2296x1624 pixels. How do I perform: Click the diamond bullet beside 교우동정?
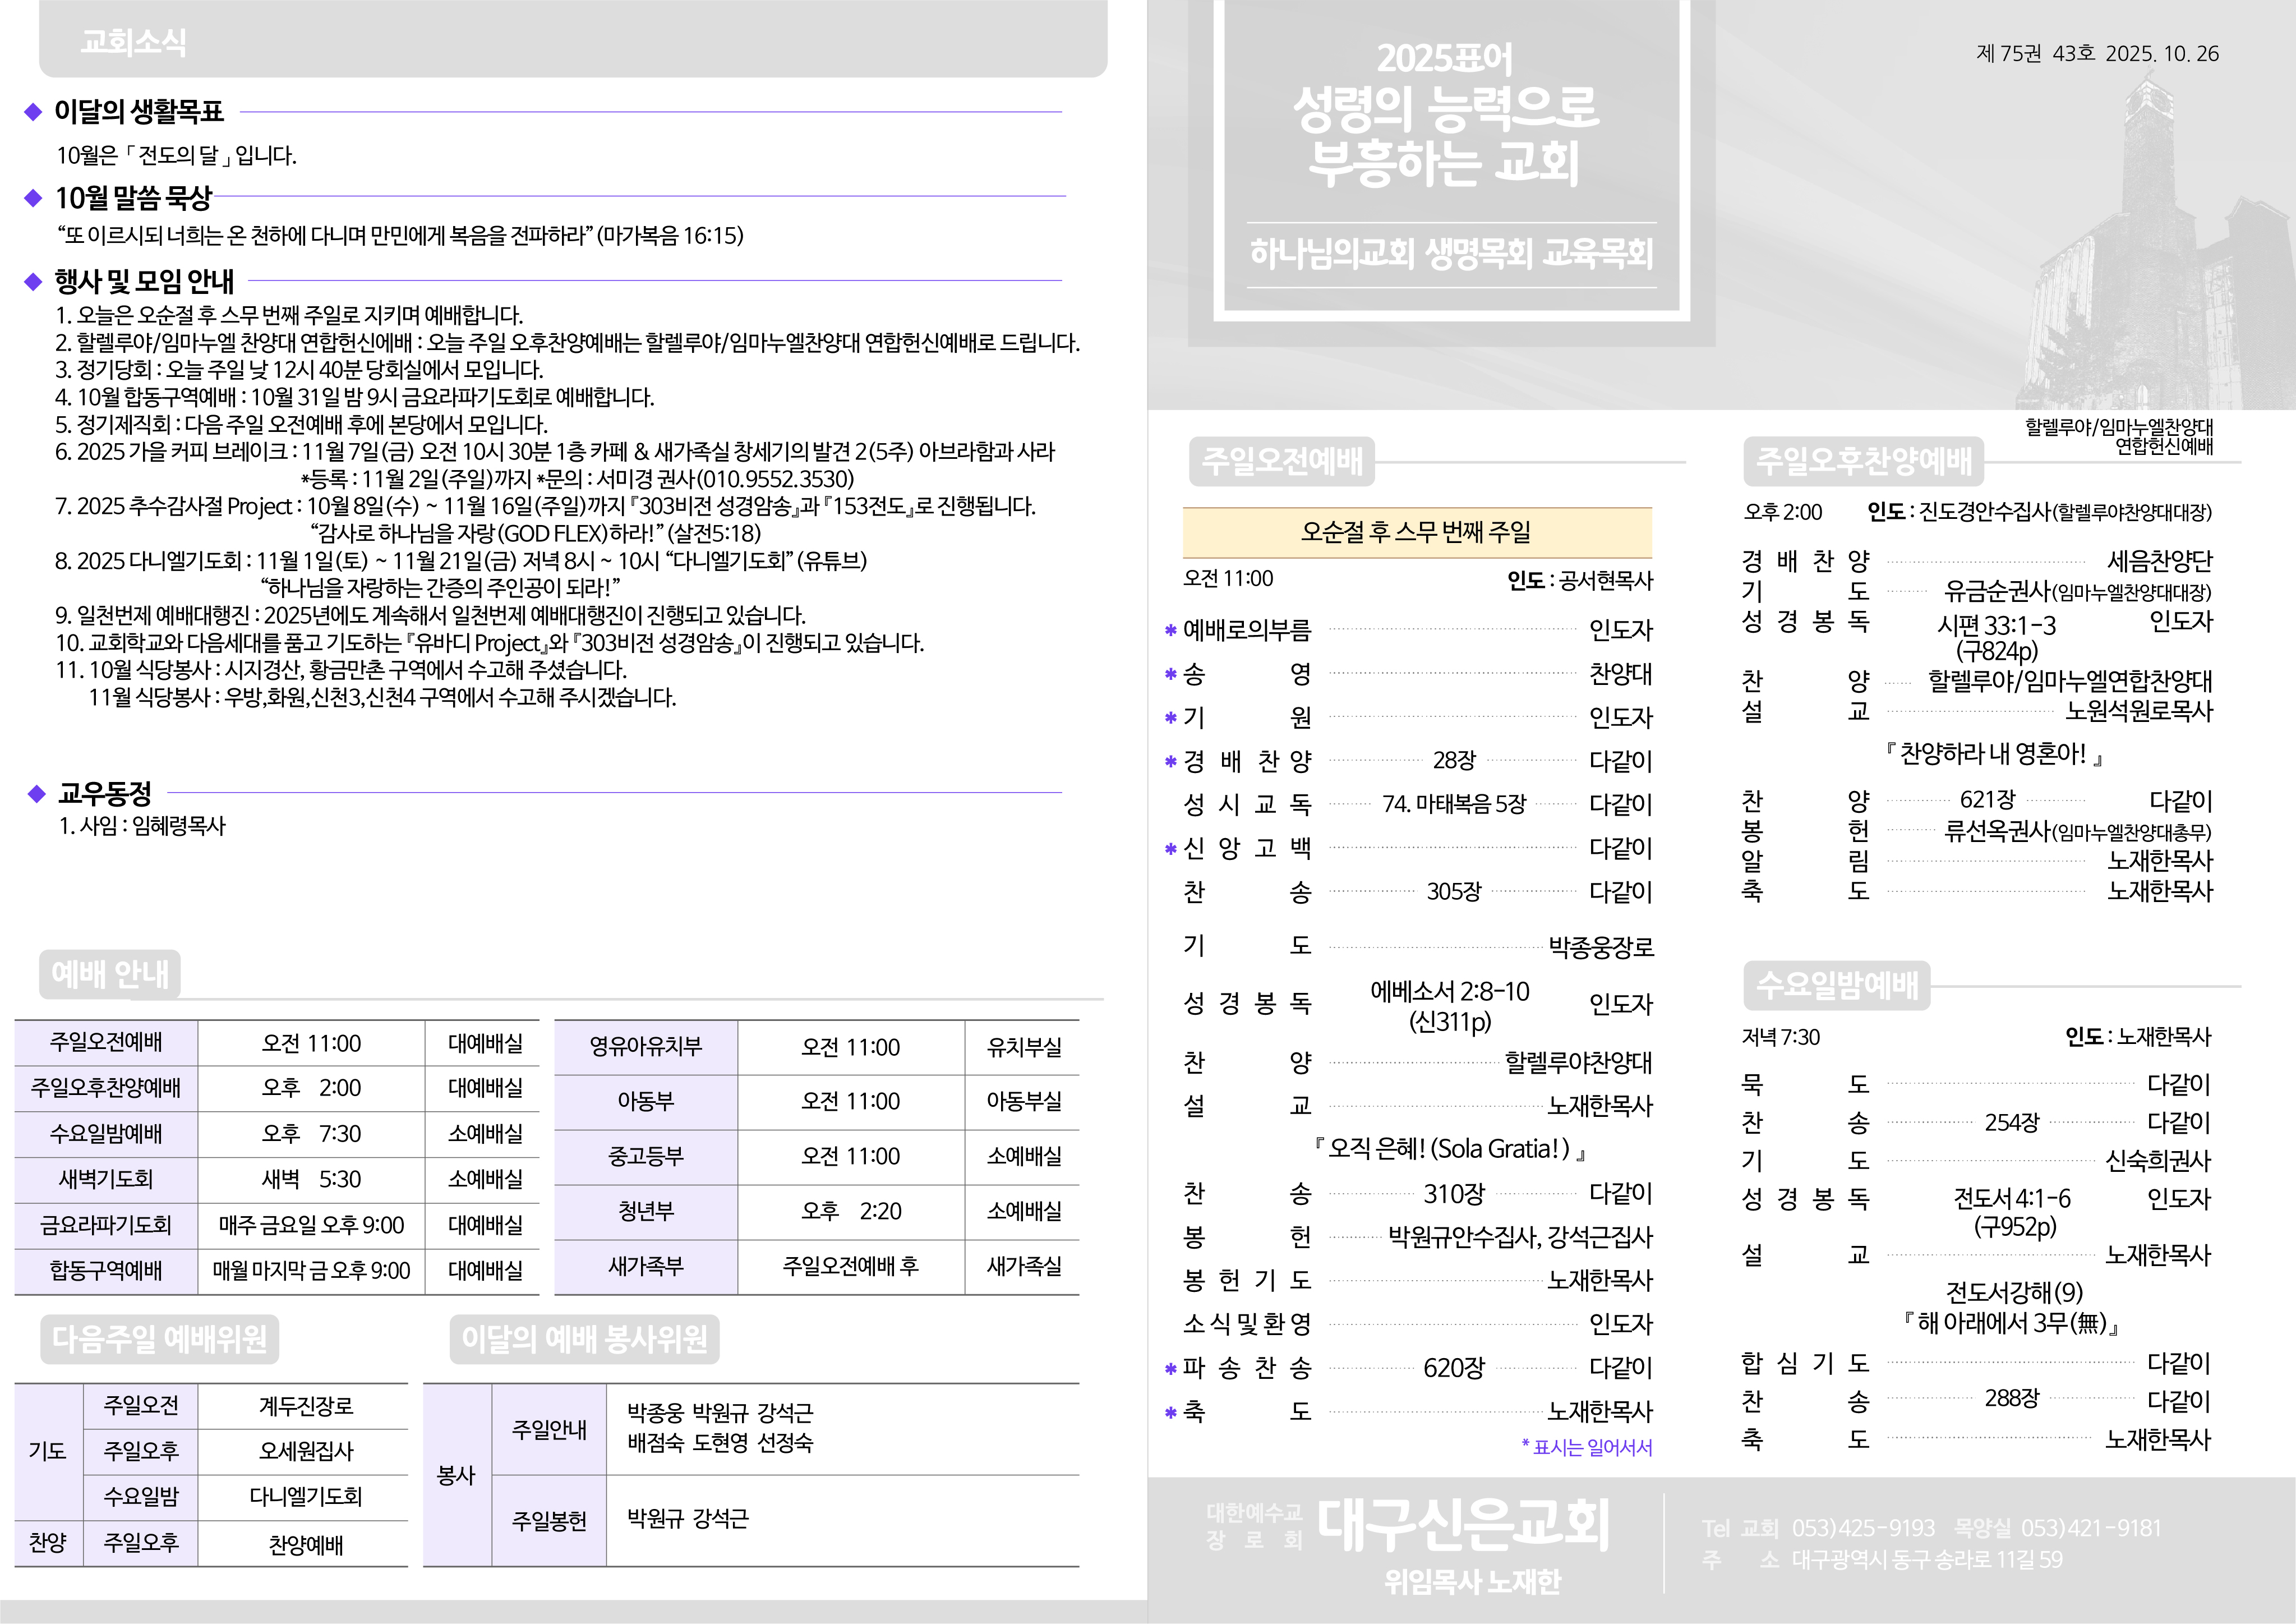tap(37, 794)
